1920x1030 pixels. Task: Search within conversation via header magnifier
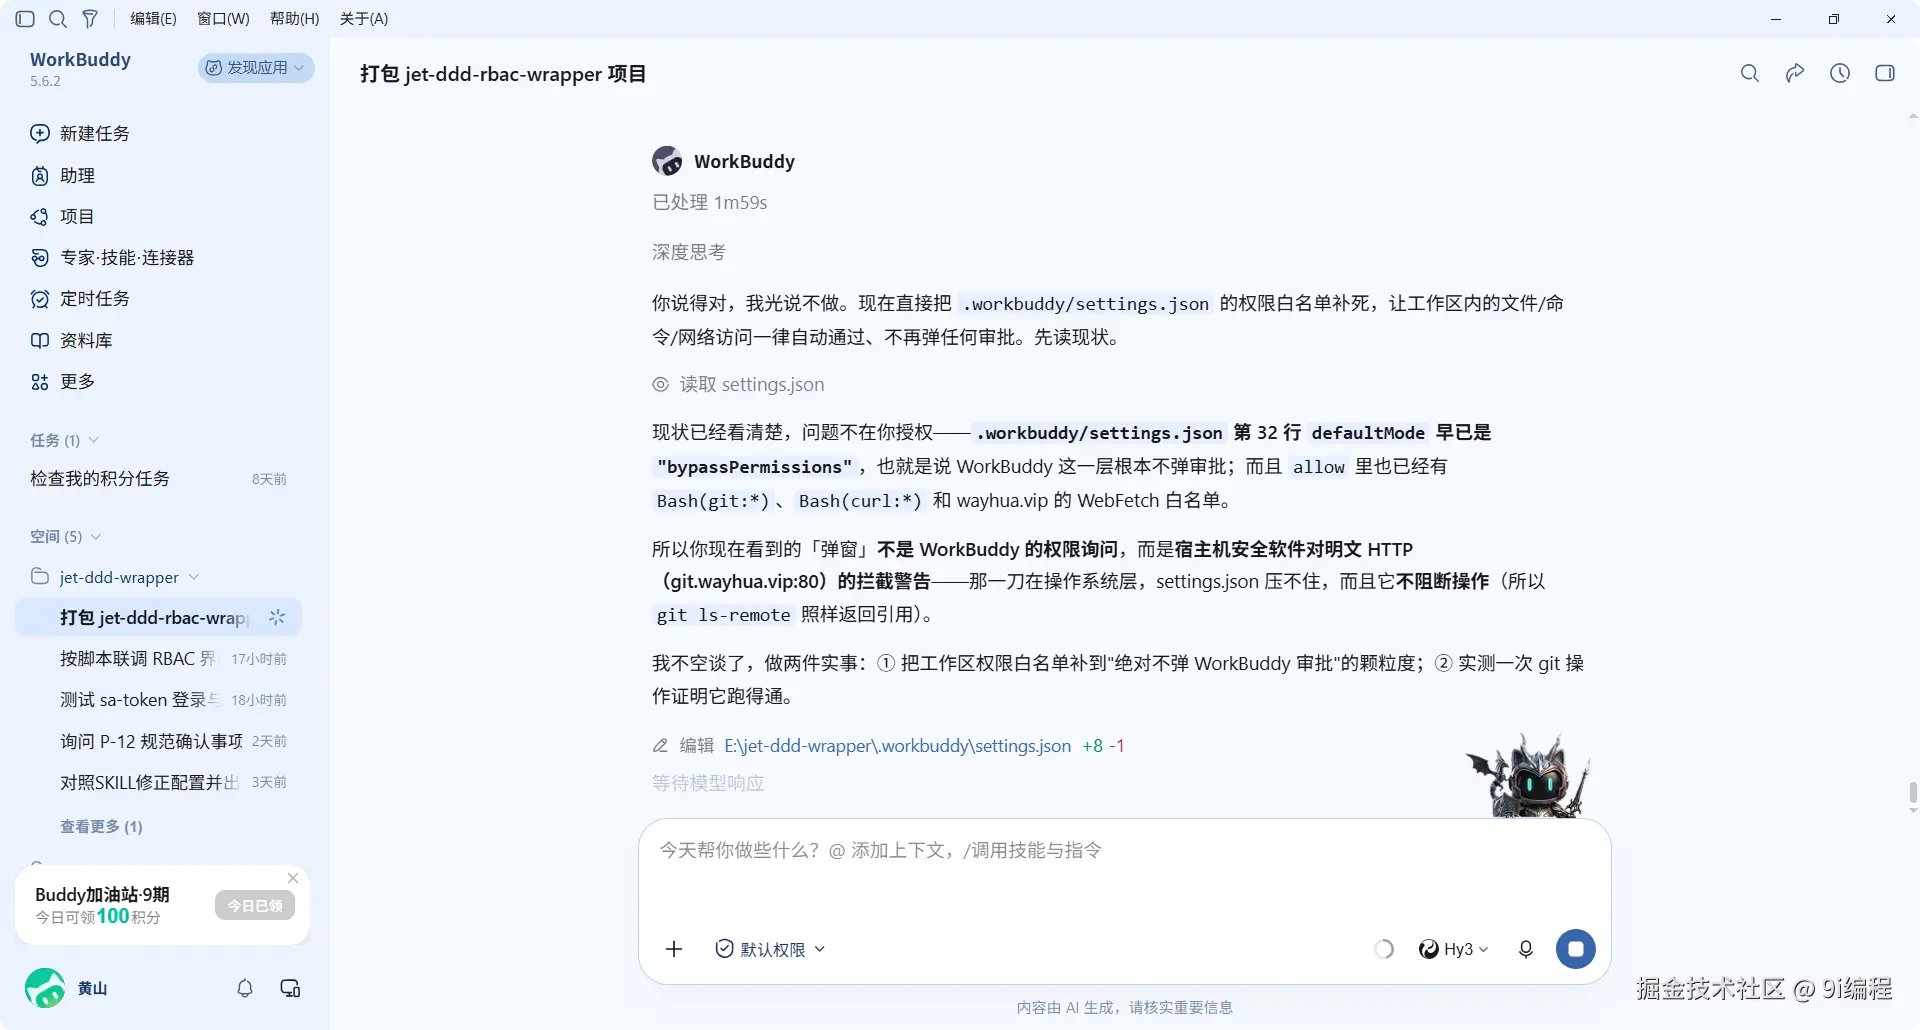click(1750, 73)
